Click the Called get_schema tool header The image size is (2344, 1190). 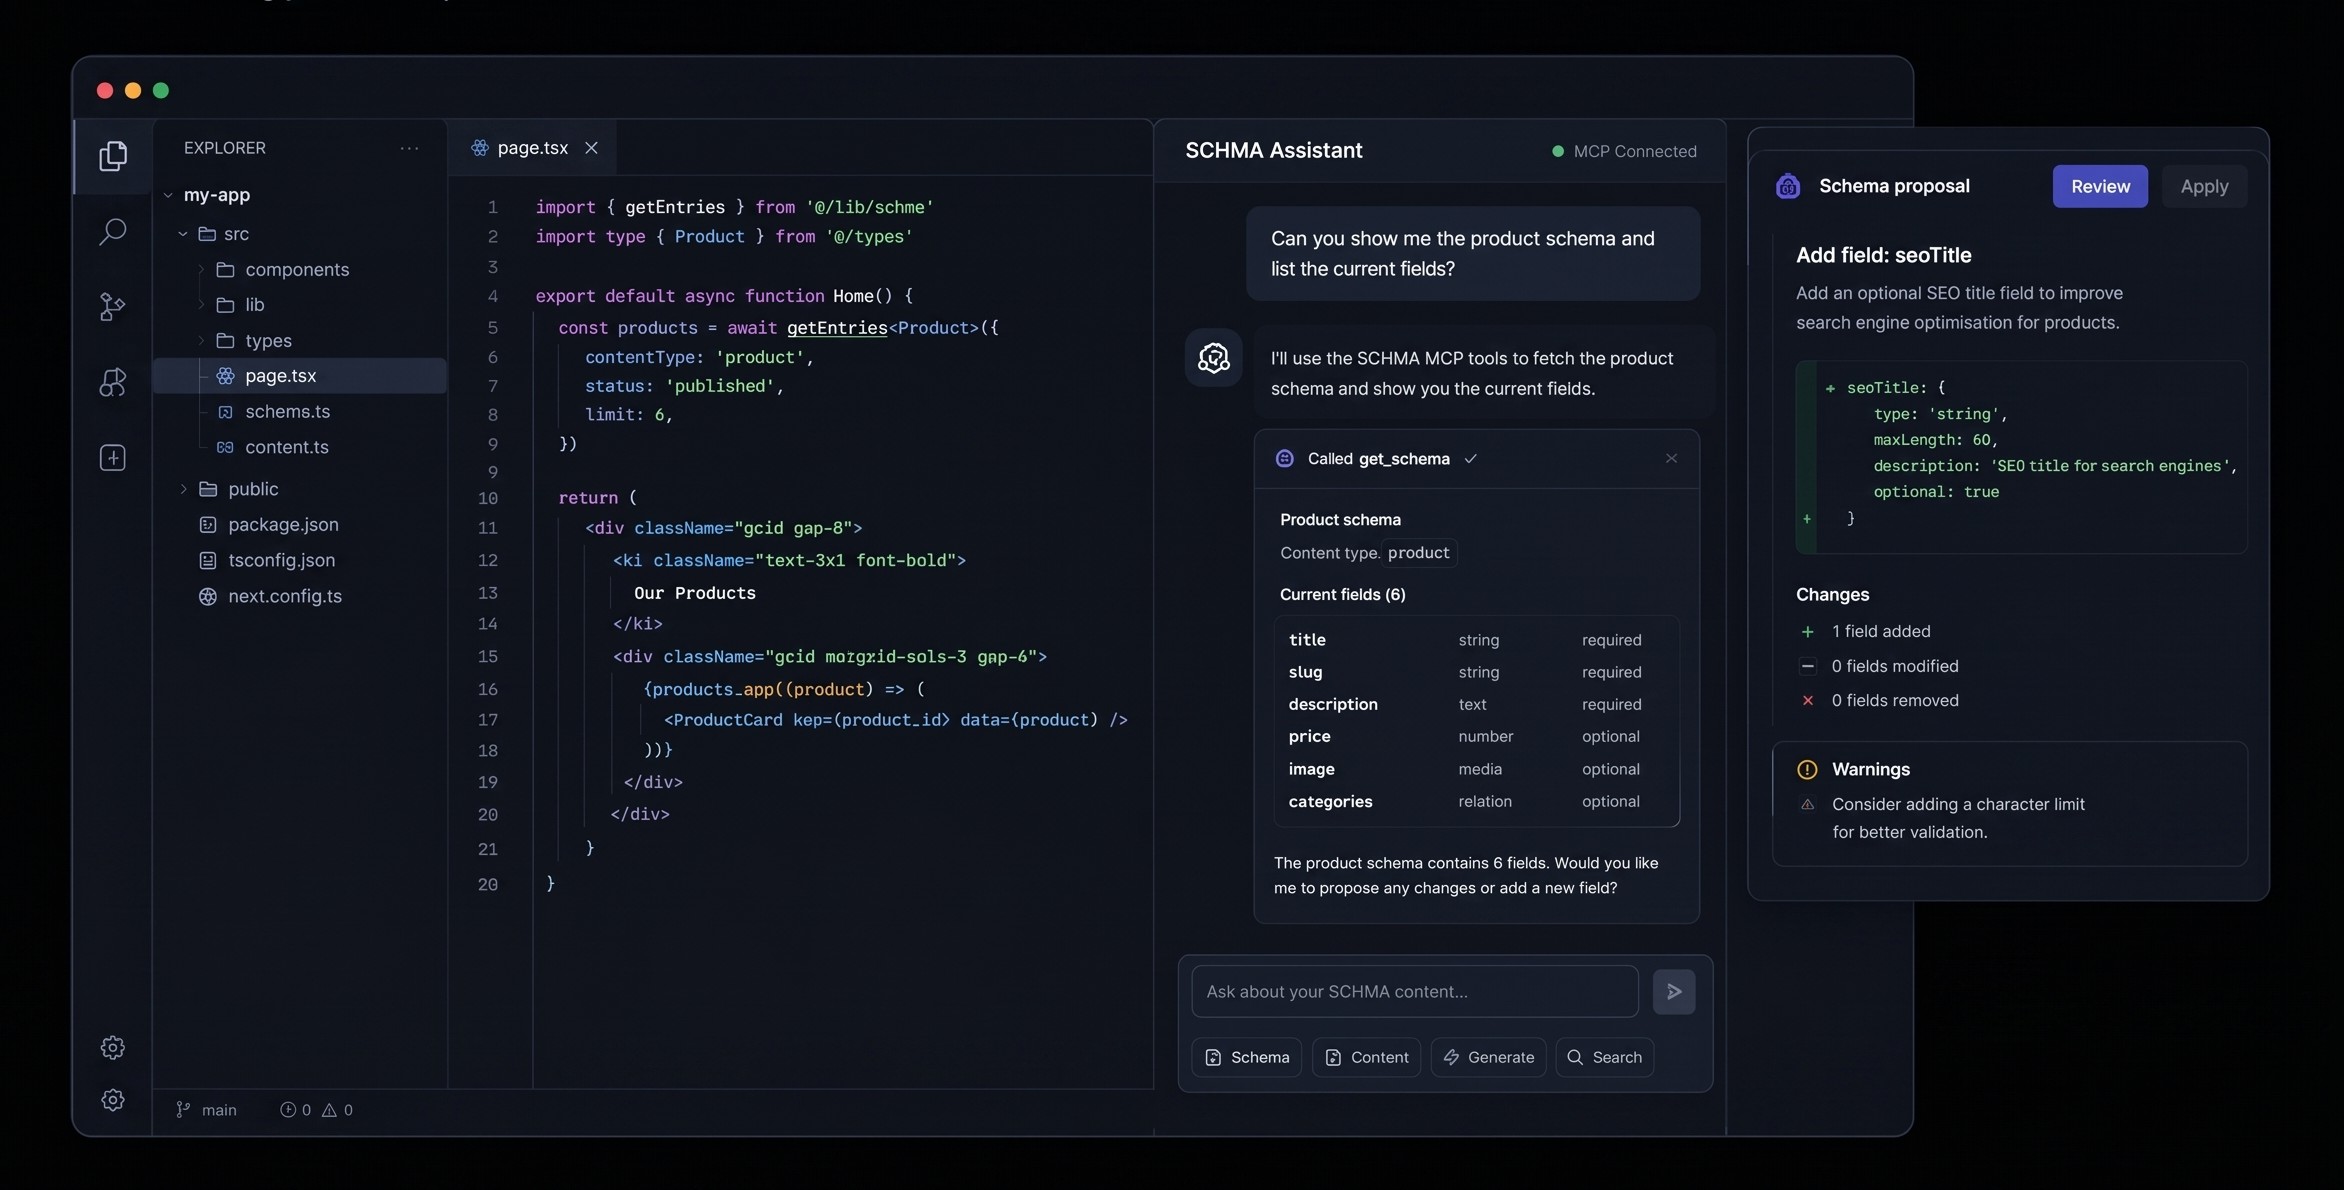point(1476,459)
